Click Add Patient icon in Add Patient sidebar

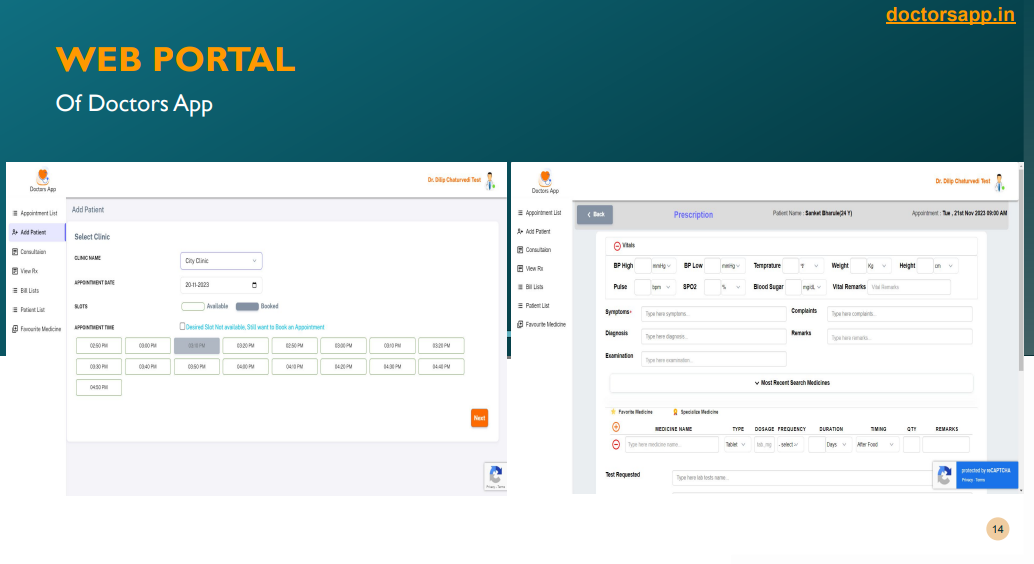click(x=15, y=232)
